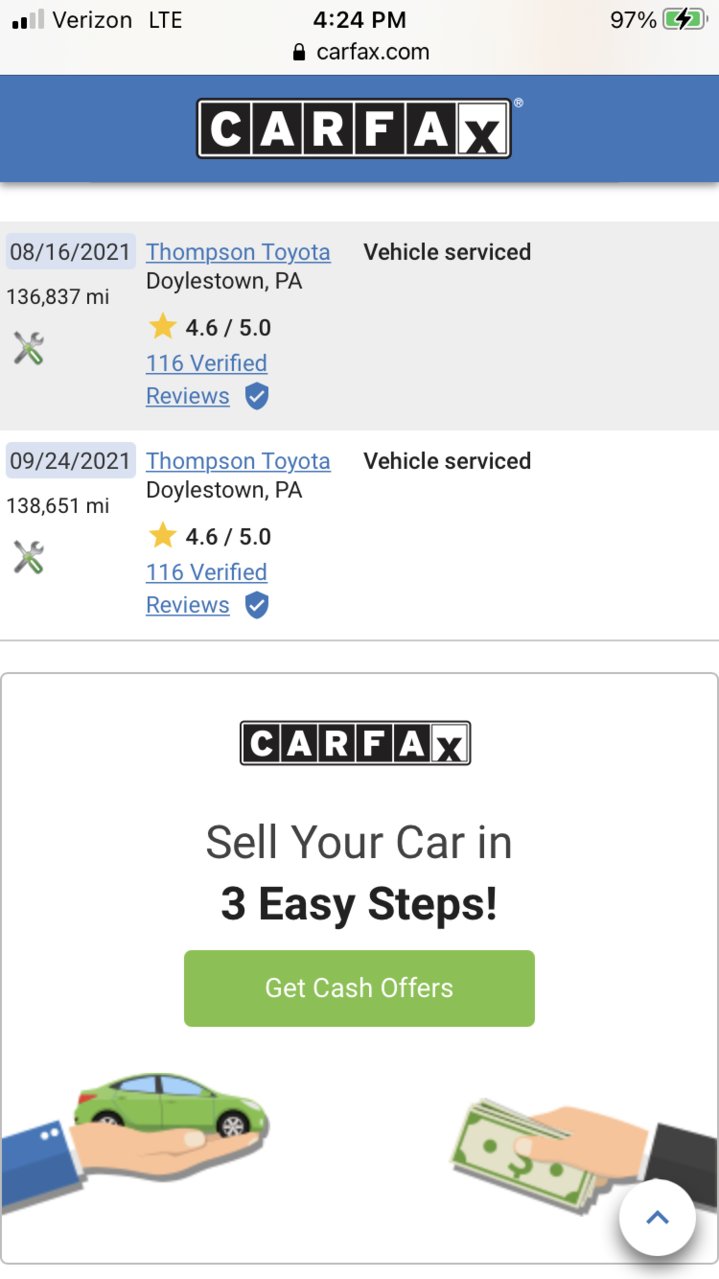Select the 08/16/2021 date badge
Viewport: 719px width, 1279px height.
click(70, 251)
